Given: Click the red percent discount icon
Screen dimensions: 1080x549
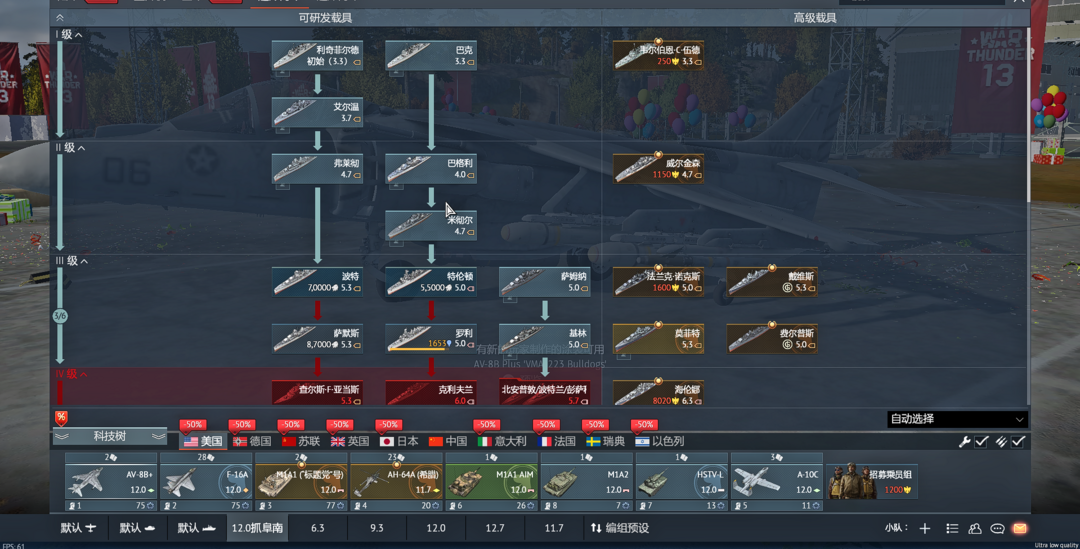Looking at the screenshot, I should pyautogui.click(x=61, y=418).
